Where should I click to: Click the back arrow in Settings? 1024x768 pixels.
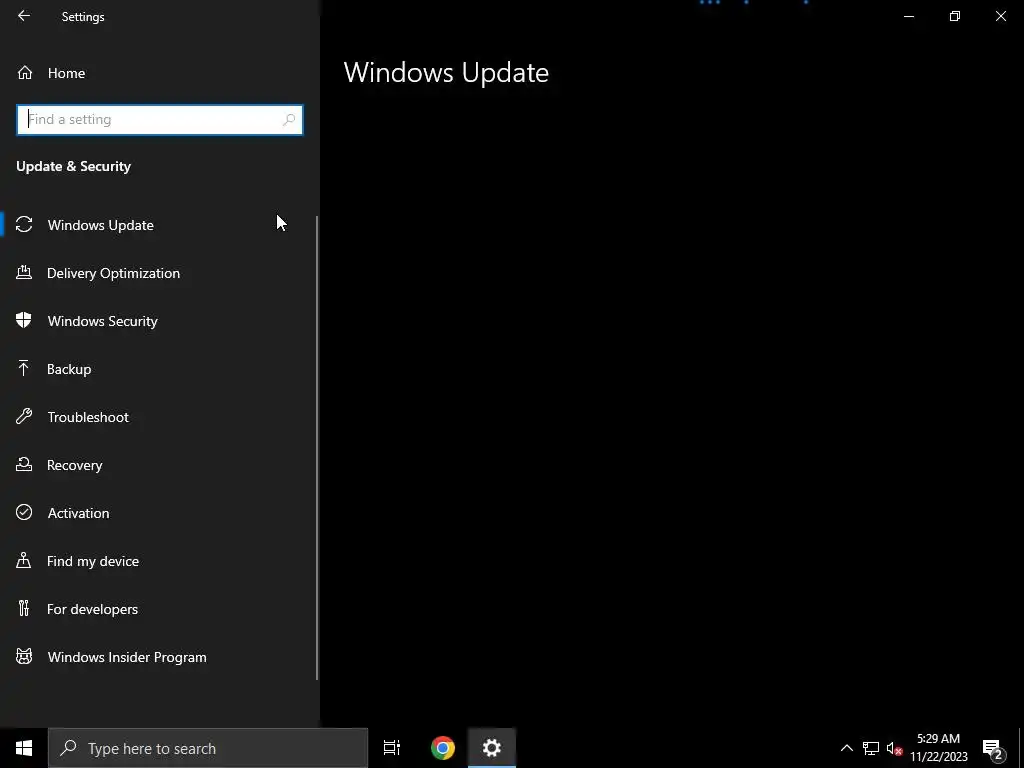24,16
